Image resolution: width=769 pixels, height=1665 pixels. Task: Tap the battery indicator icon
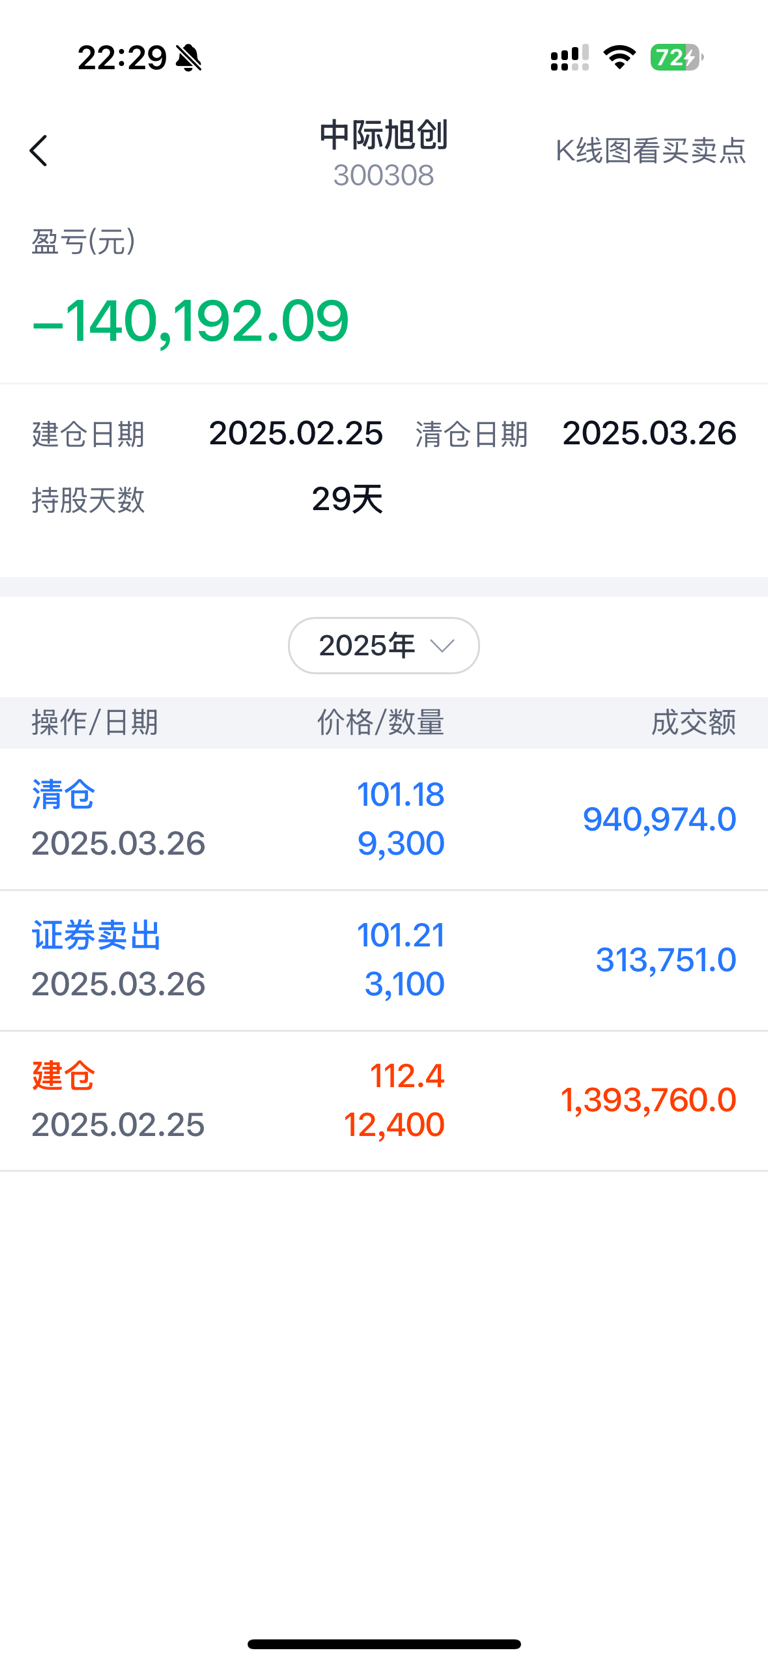(677, 58)
